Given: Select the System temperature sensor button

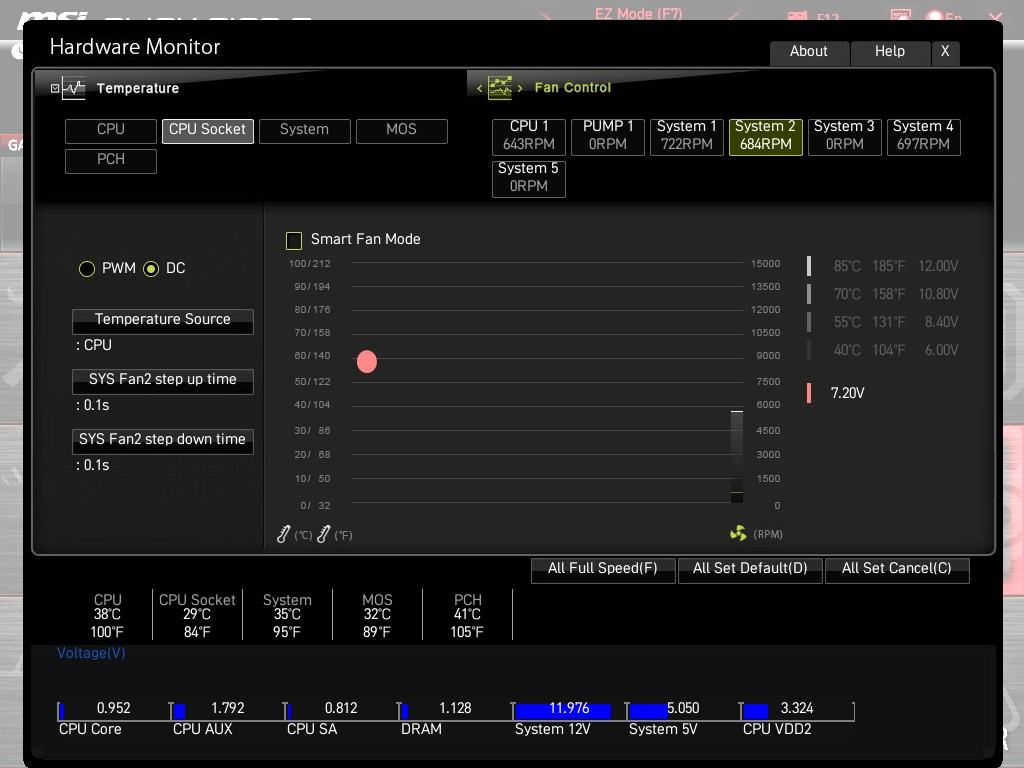Looking at the screenshot, I should click(305, 130).
